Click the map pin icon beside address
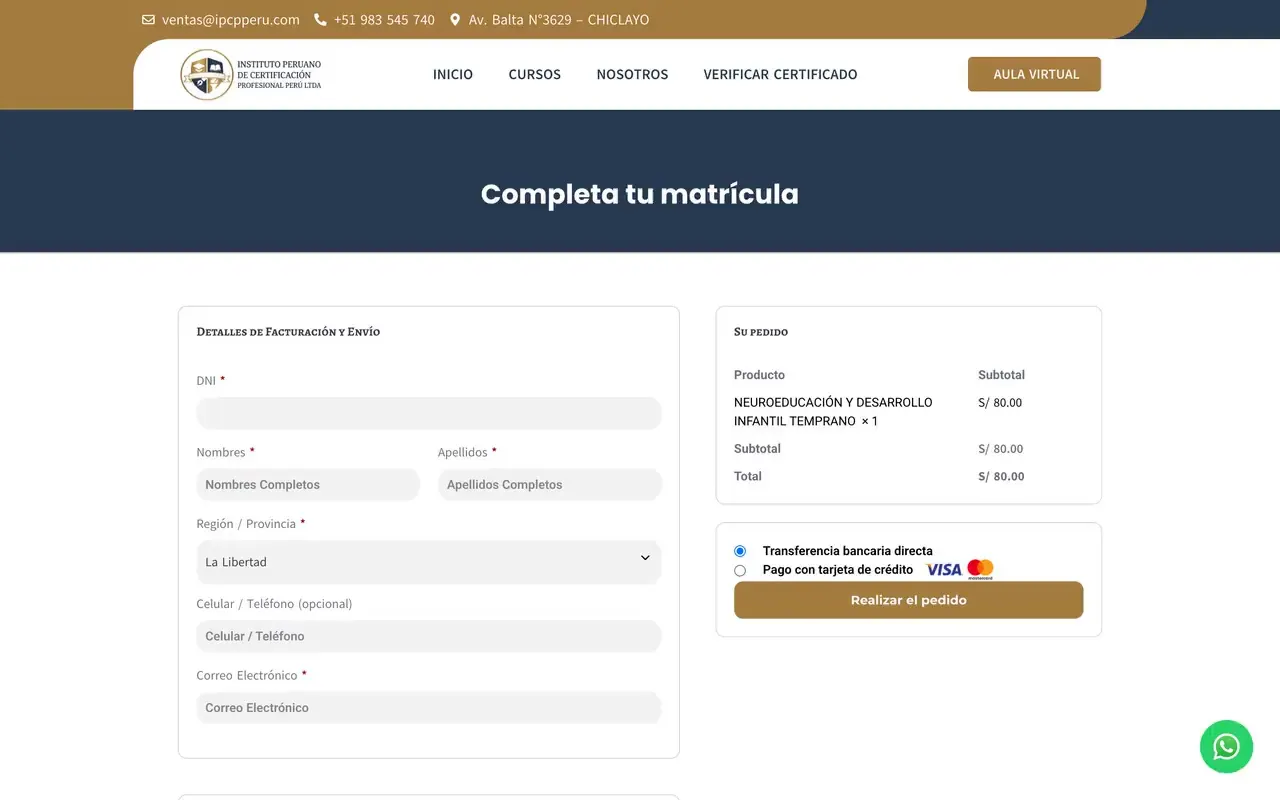Image resolution: width=1280 pixels, height=800 pixels. (x=455, y=20)
